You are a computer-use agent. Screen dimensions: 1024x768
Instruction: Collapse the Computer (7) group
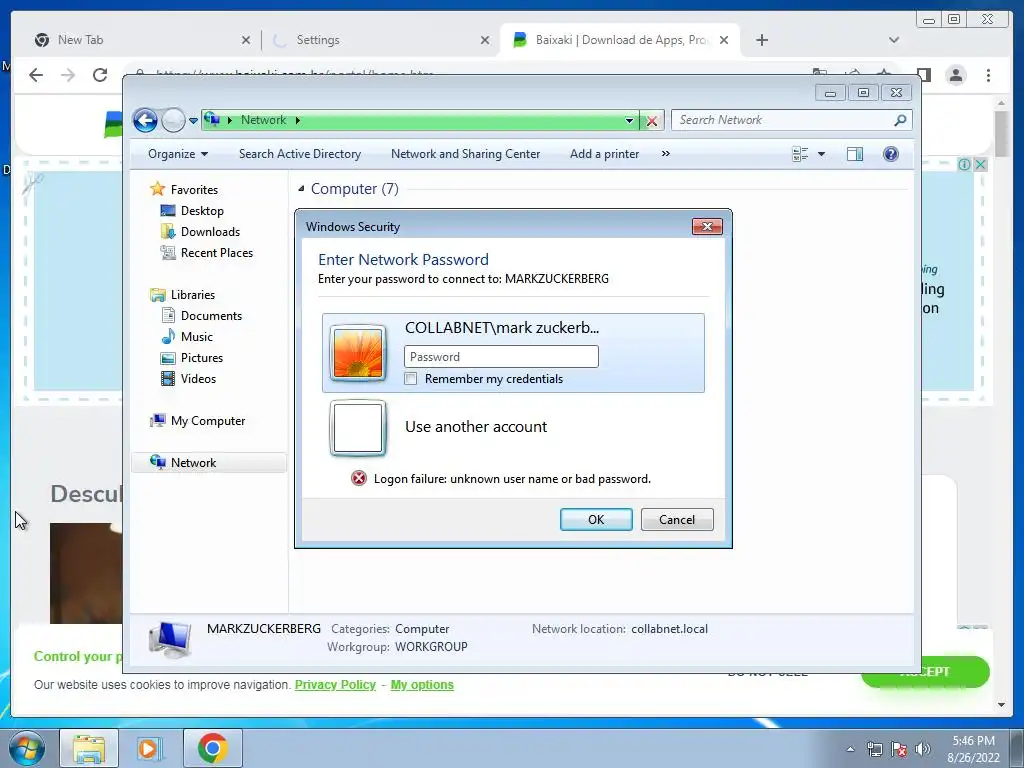coord(301,189)
